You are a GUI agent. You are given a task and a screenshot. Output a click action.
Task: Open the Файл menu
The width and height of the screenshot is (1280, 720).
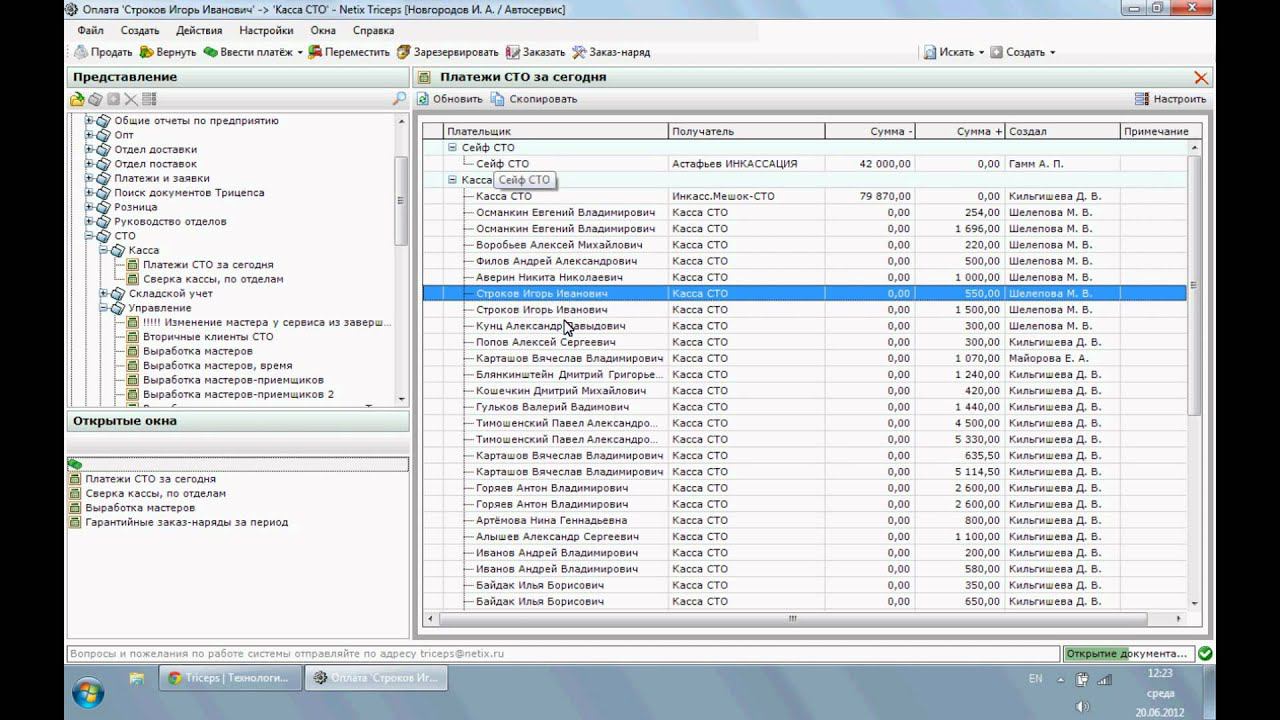(x=90, y=31)
